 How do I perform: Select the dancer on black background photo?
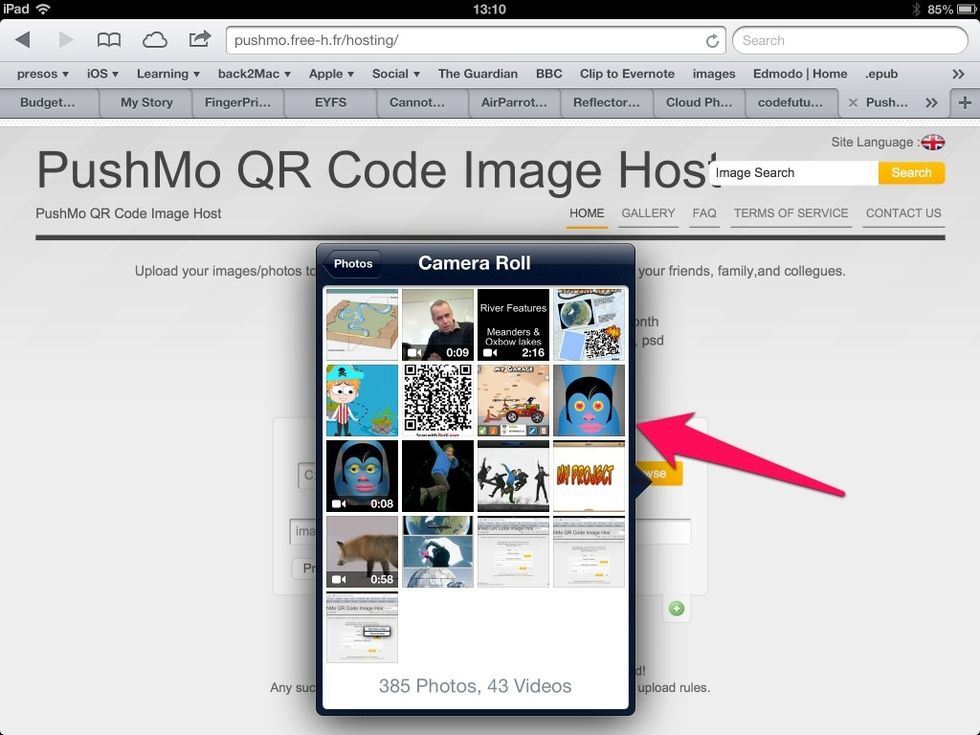tap(438, 476)
